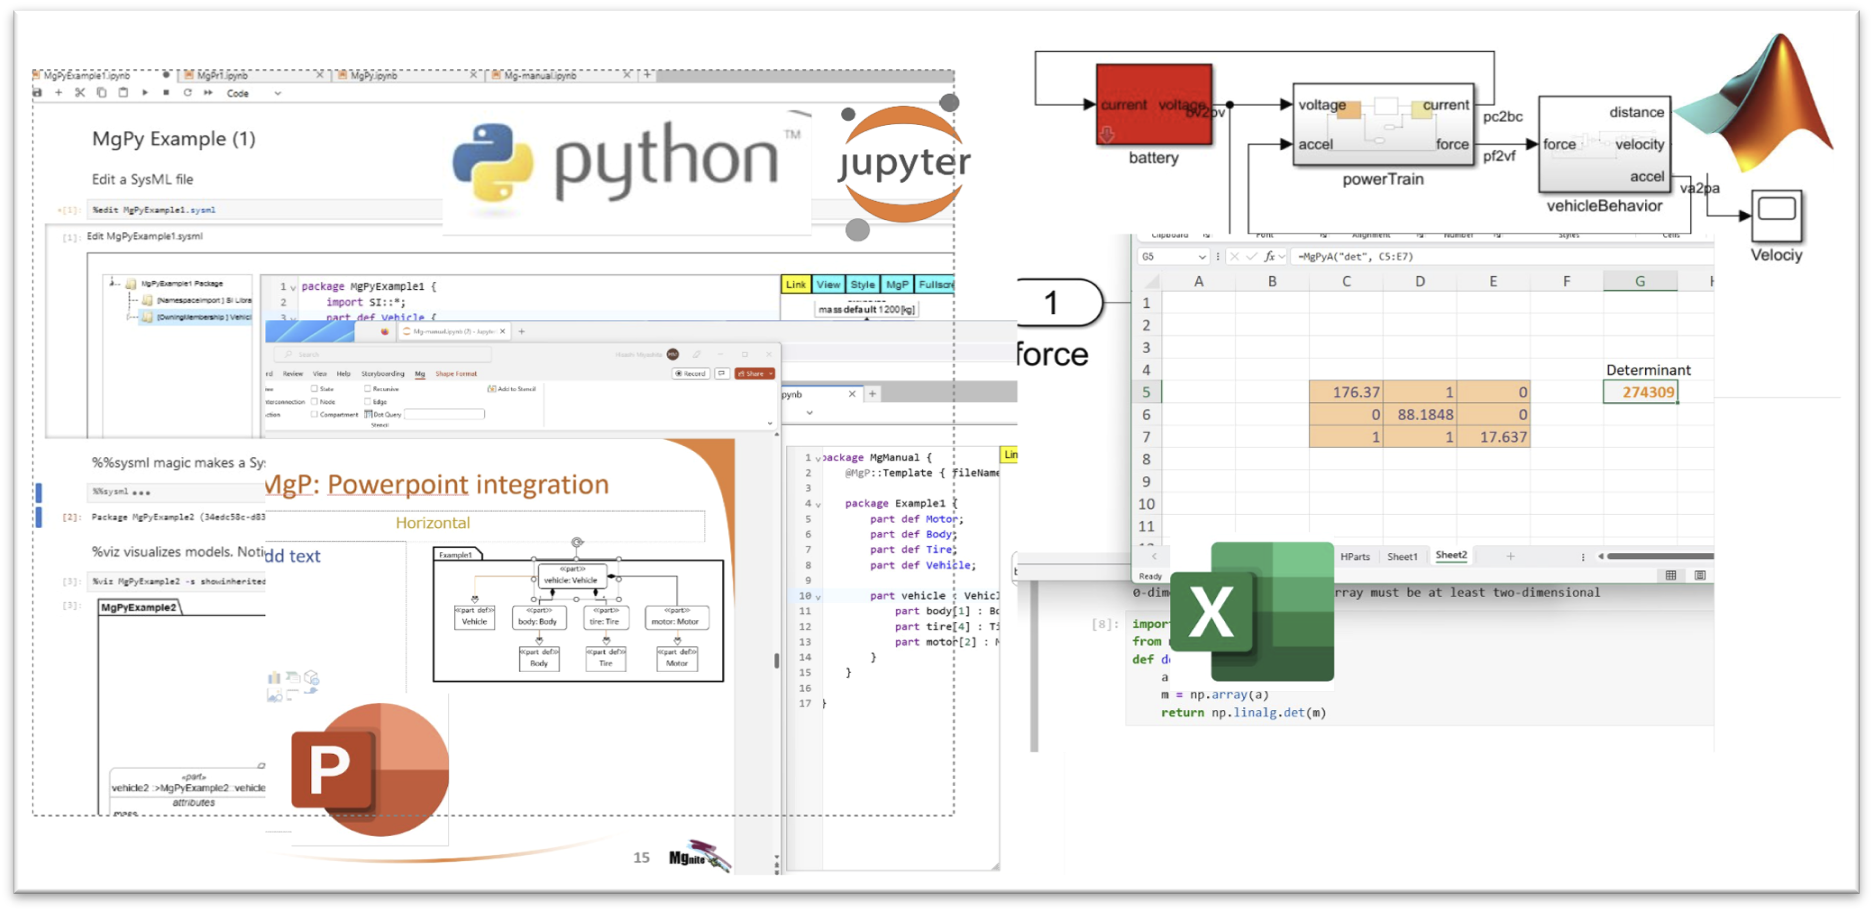Screen dimensions: 1873x911
Task: Cut the selected cell with scissors icon
Action: [x=80, y=93]
